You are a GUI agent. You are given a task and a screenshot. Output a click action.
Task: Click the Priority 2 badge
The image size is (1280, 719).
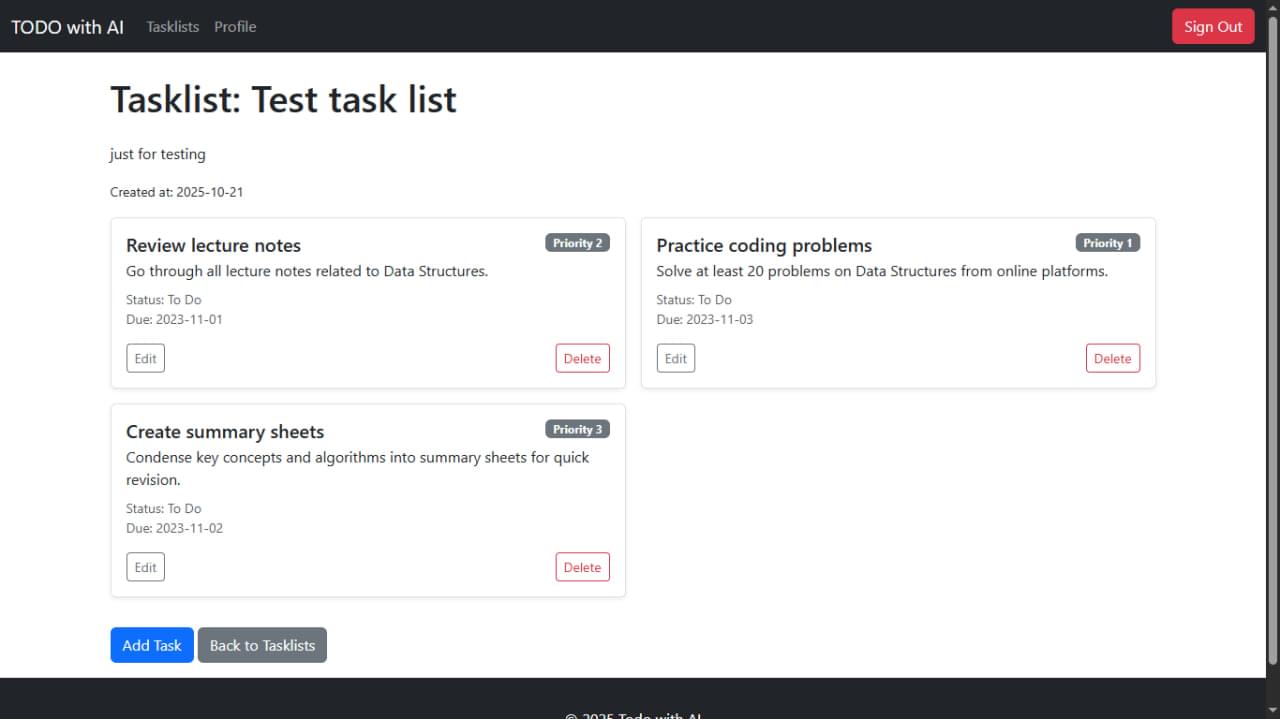pos(577,243)
